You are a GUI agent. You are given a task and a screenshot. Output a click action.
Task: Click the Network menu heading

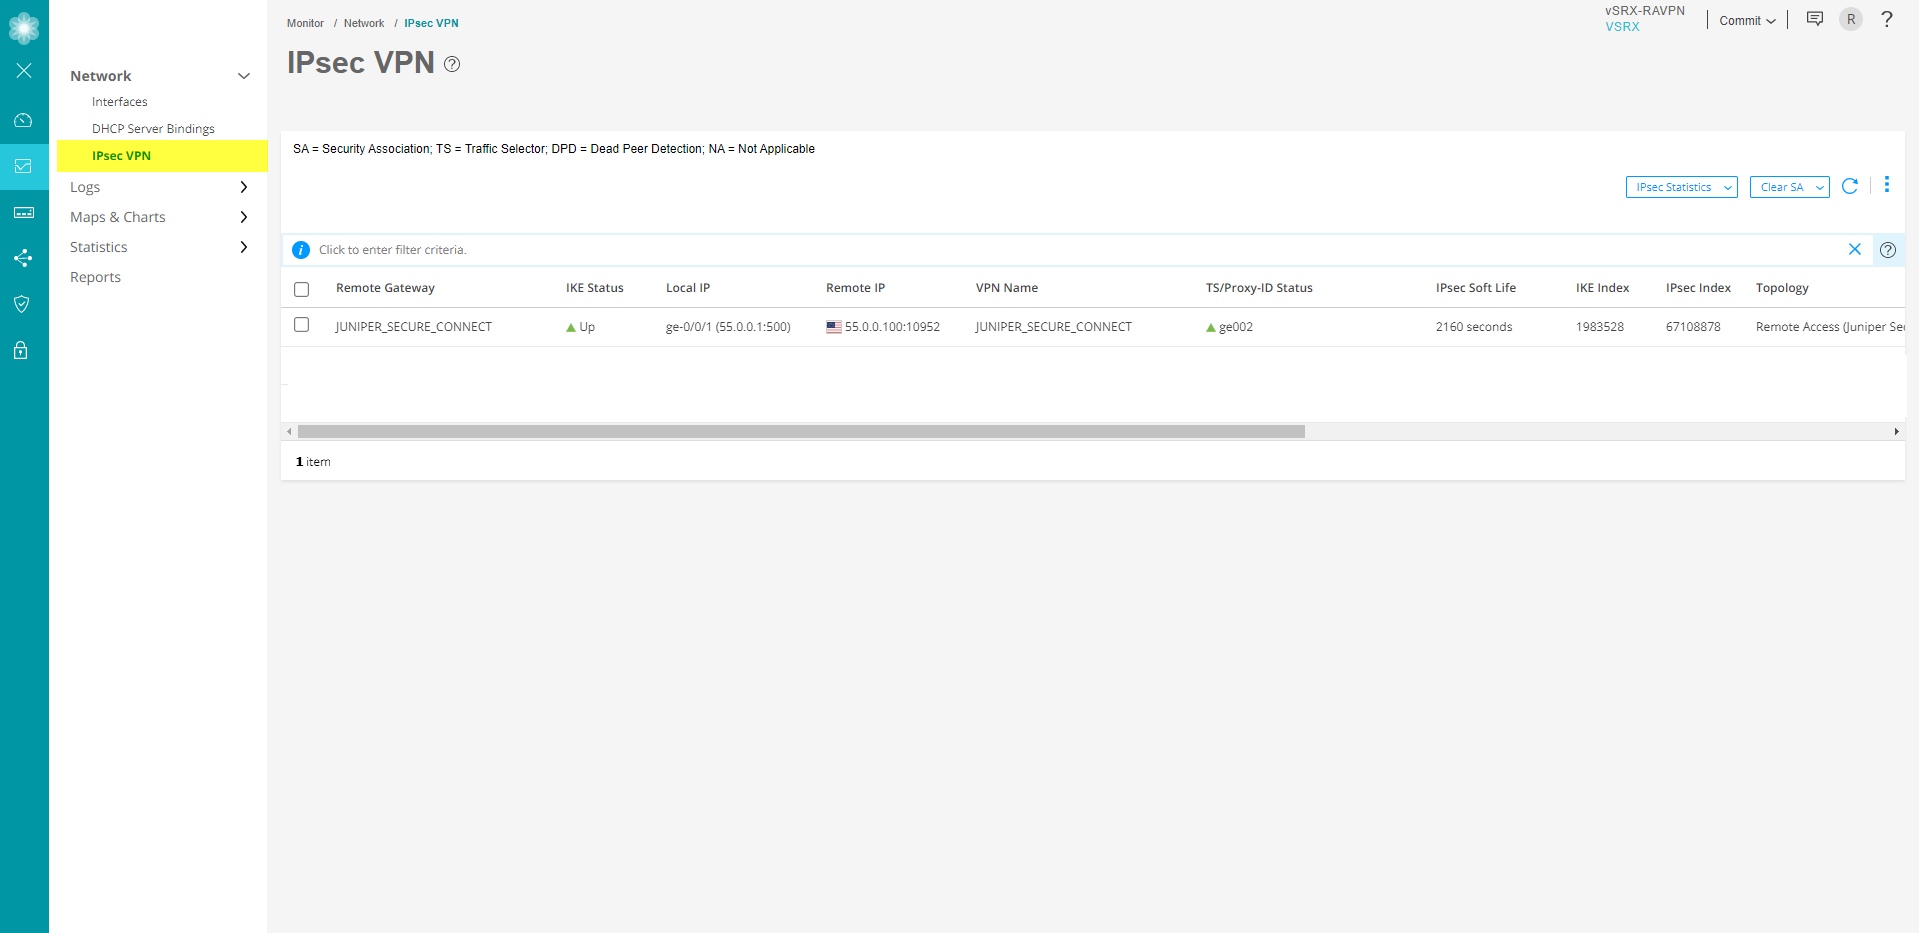point(101,76)
